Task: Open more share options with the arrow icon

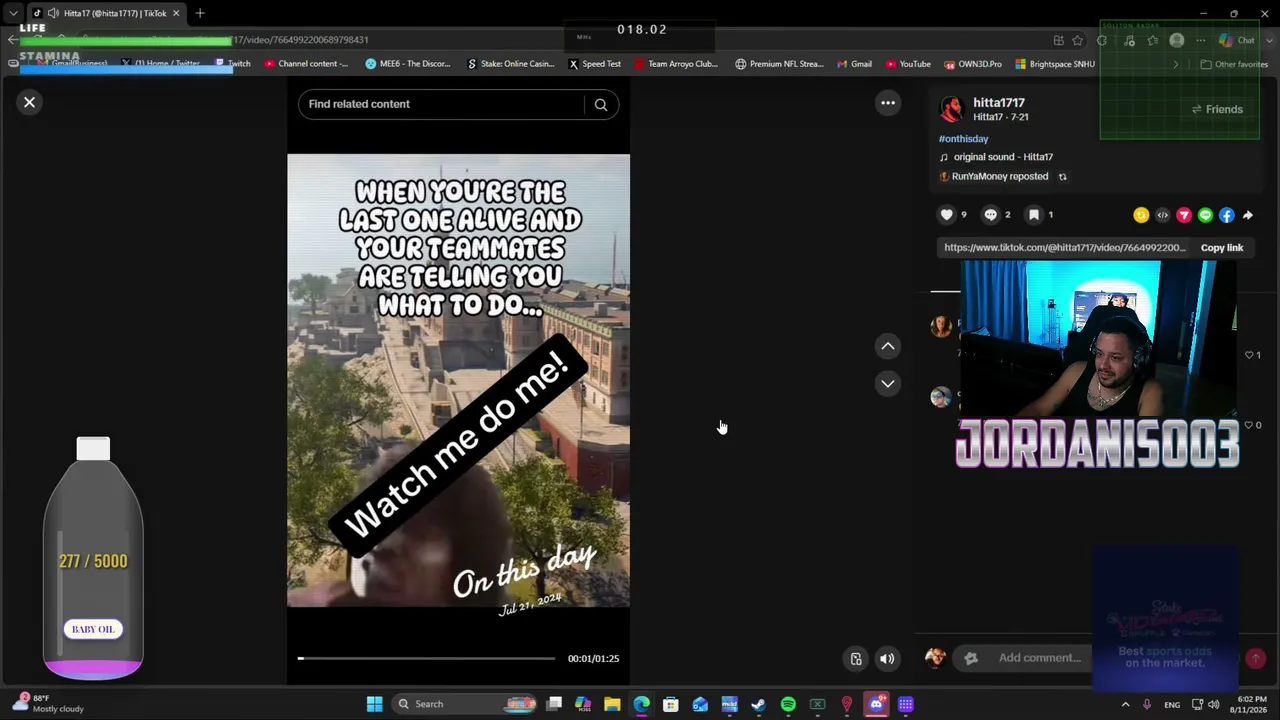Action: [x=1248, y=215]
